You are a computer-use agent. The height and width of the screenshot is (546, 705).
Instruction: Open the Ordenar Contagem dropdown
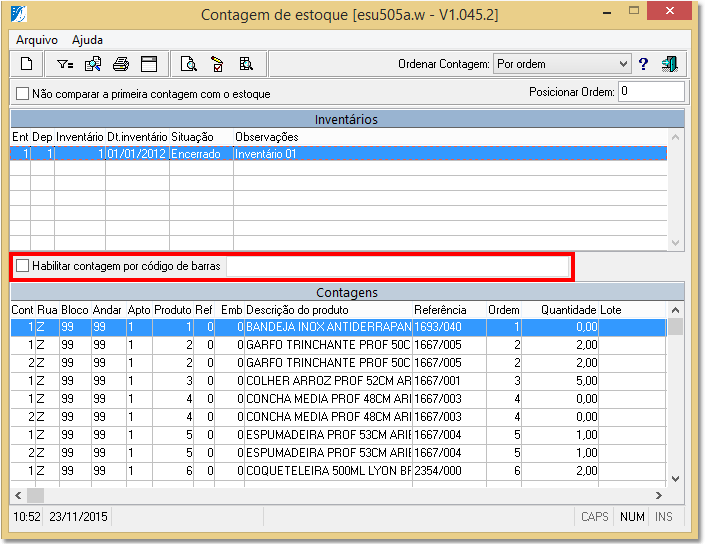pos(562,64)
